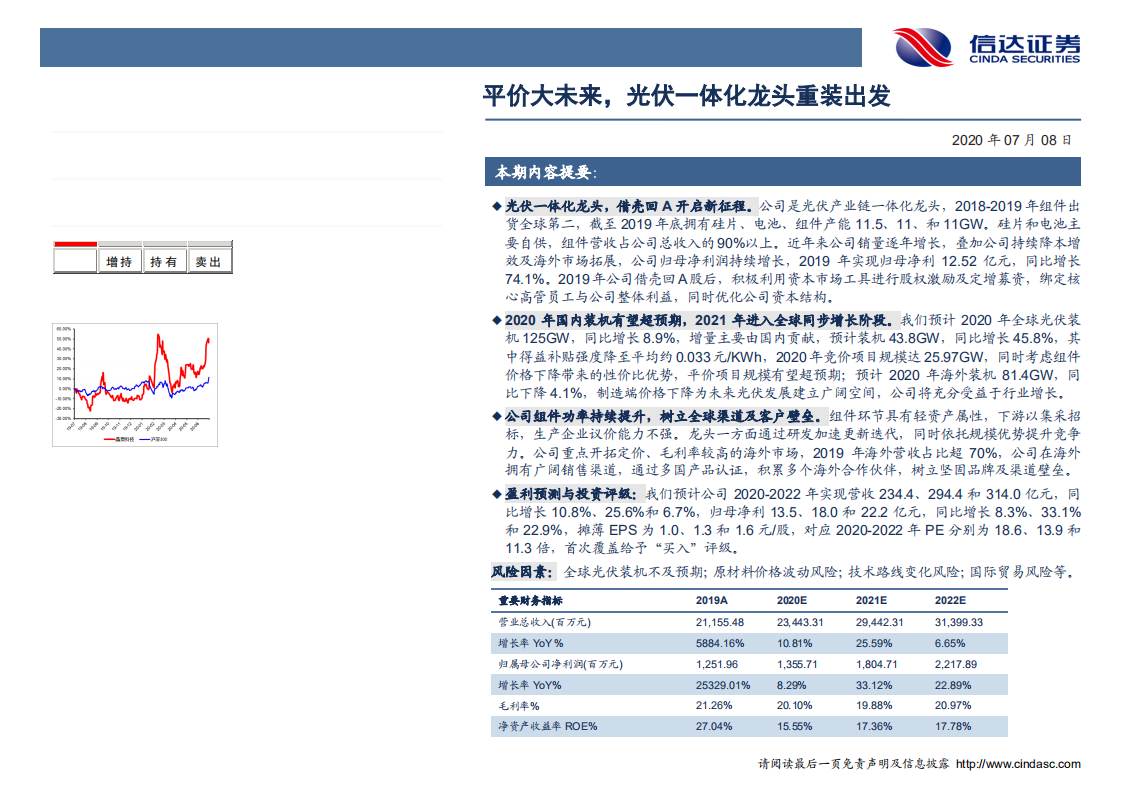Toggle the 增持 rating option
1122x793 pixels.
point(120,260)
